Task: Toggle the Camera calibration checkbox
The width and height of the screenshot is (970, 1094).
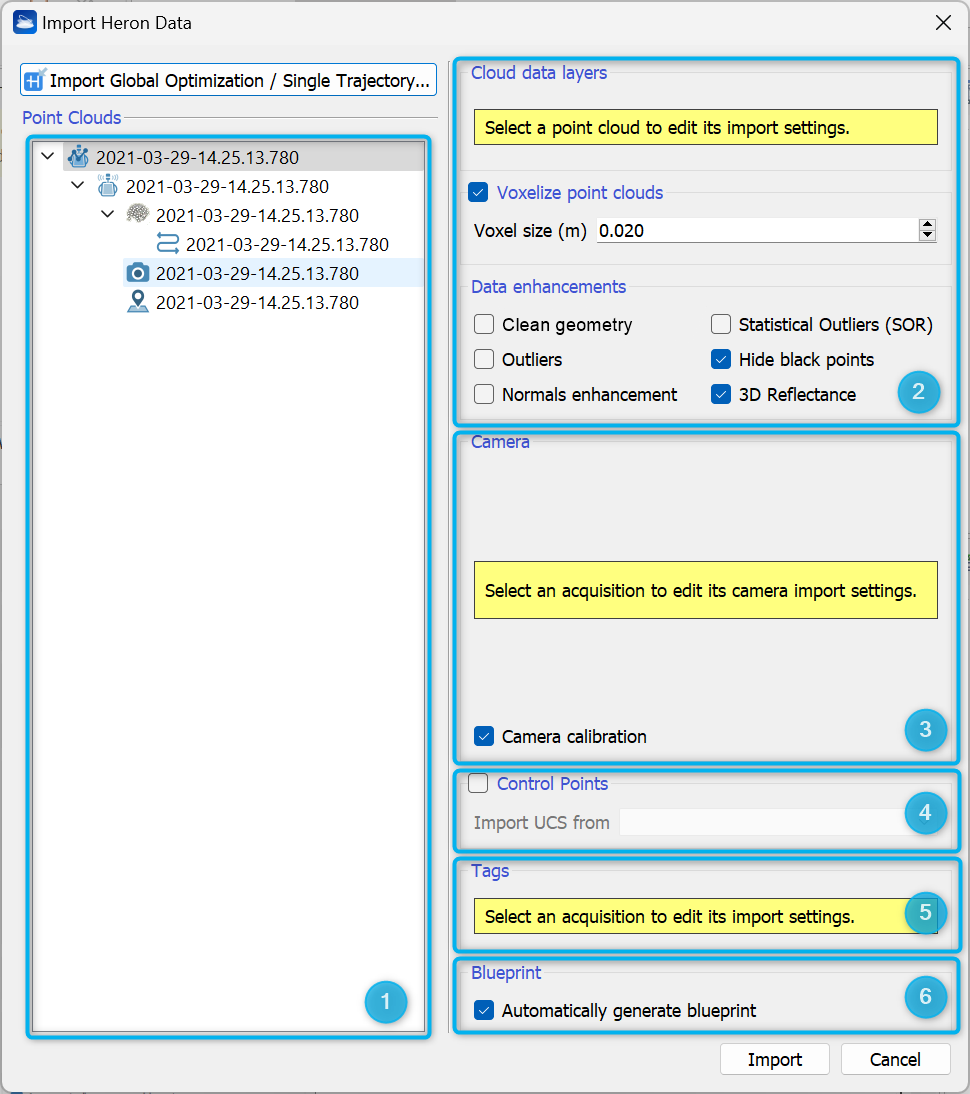Action: coord(484,736)
